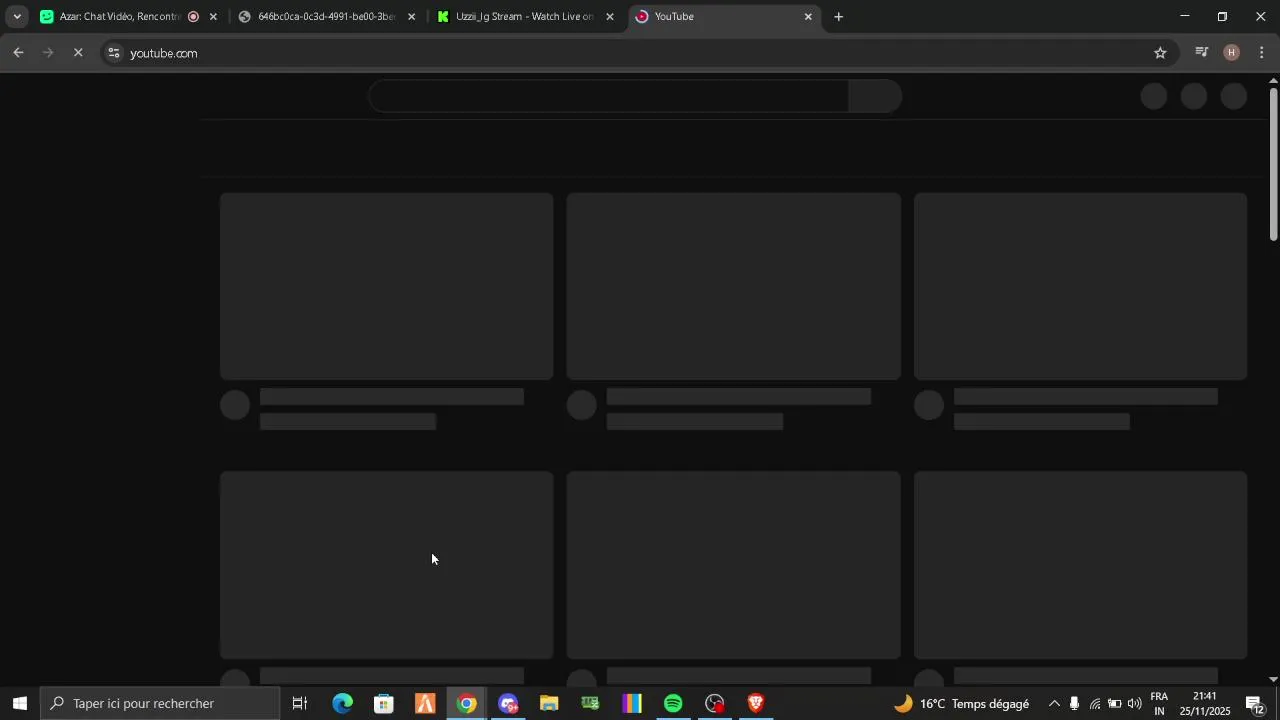The image size is (1280, 720).
Task: Open the purple chat app in taskbar
Action: (508, 704)
